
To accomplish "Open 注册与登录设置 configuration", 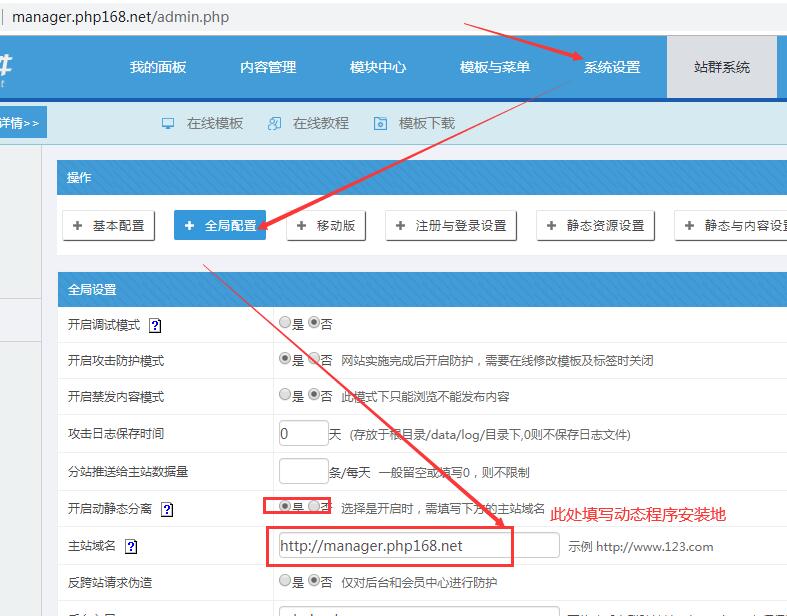I will 451,226.
